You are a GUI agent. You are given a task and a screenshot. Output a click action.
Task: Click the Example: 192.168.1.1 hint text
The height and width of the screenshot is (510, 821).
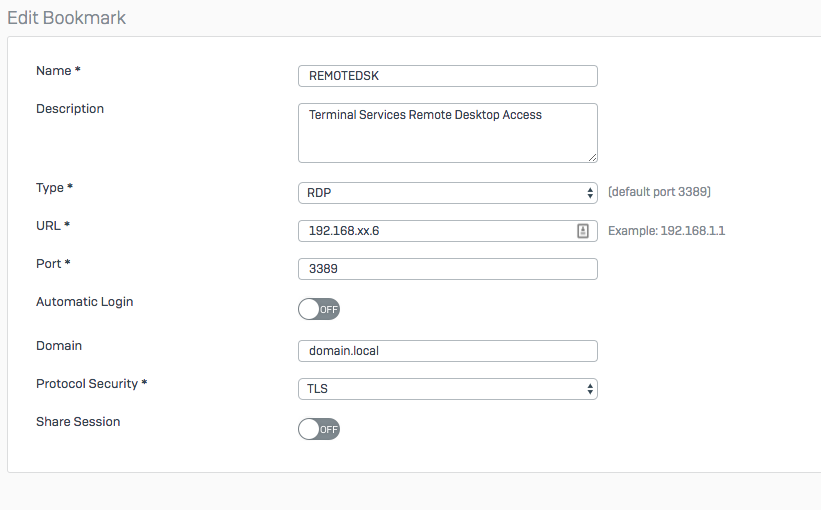(x=666, y=231)
